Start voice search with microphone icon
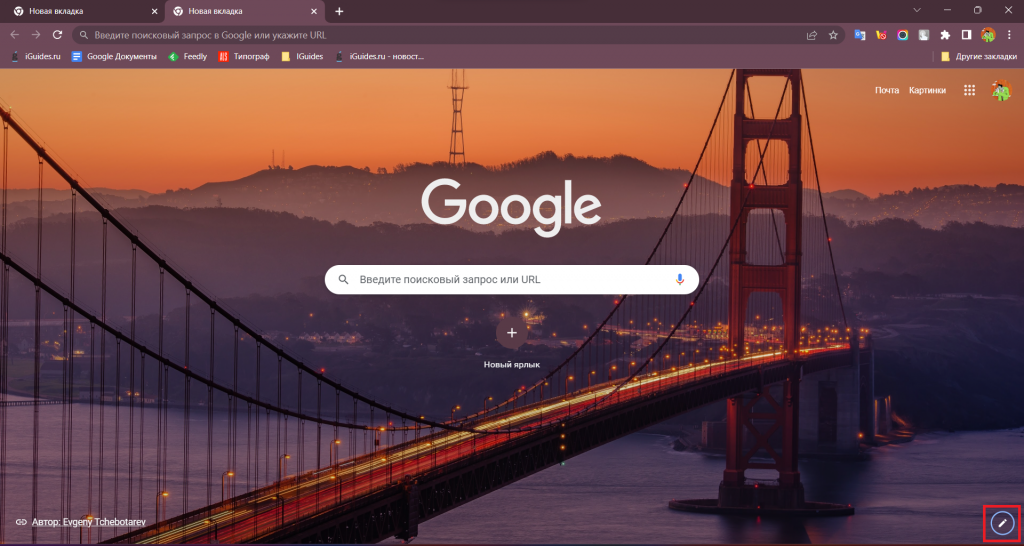1024x546 pixels. pyautogui.click(x=680, y=280)
